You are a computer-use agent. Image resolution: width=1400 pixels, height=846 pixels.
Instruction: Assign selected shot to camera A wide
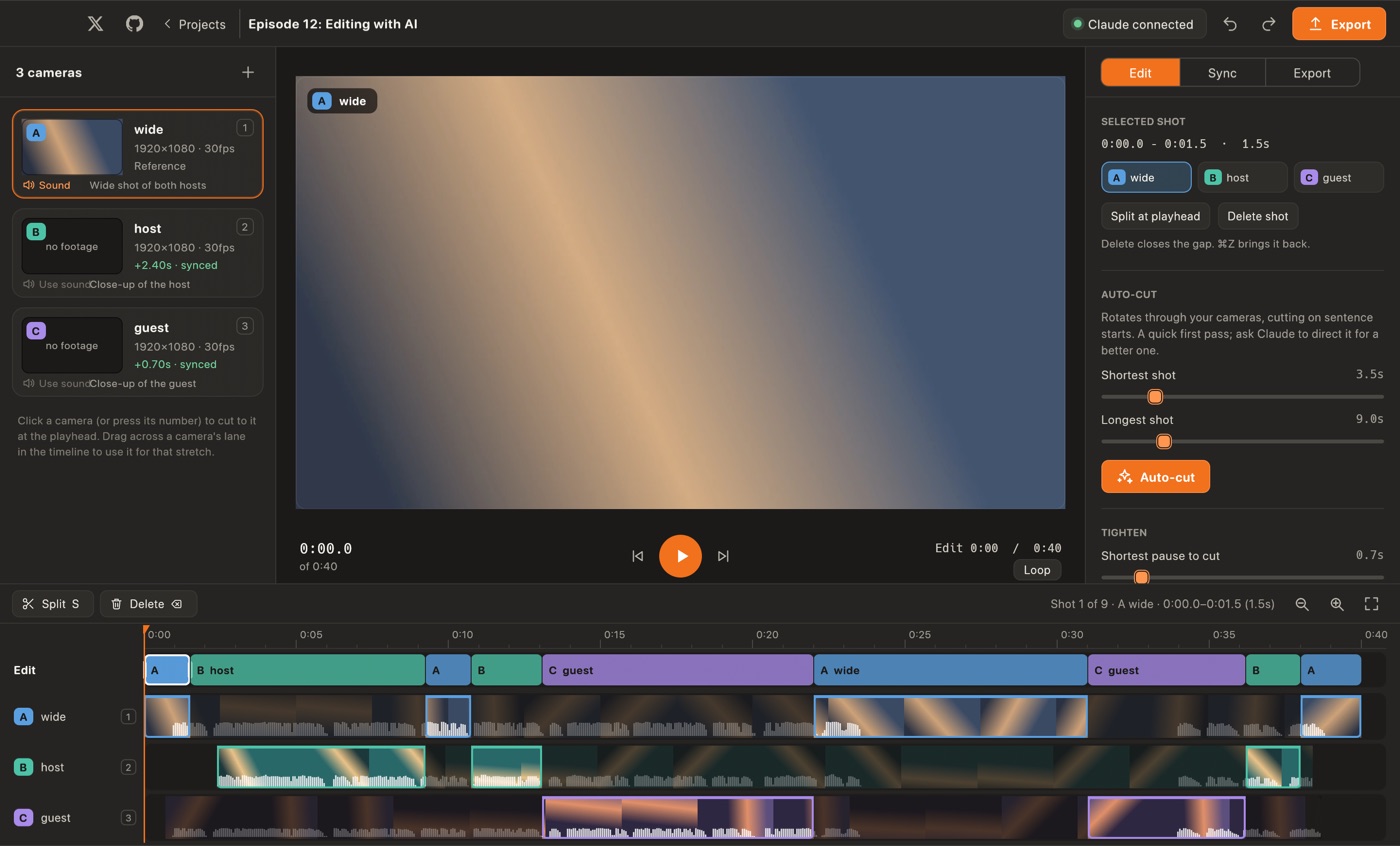pos(1146,177)
